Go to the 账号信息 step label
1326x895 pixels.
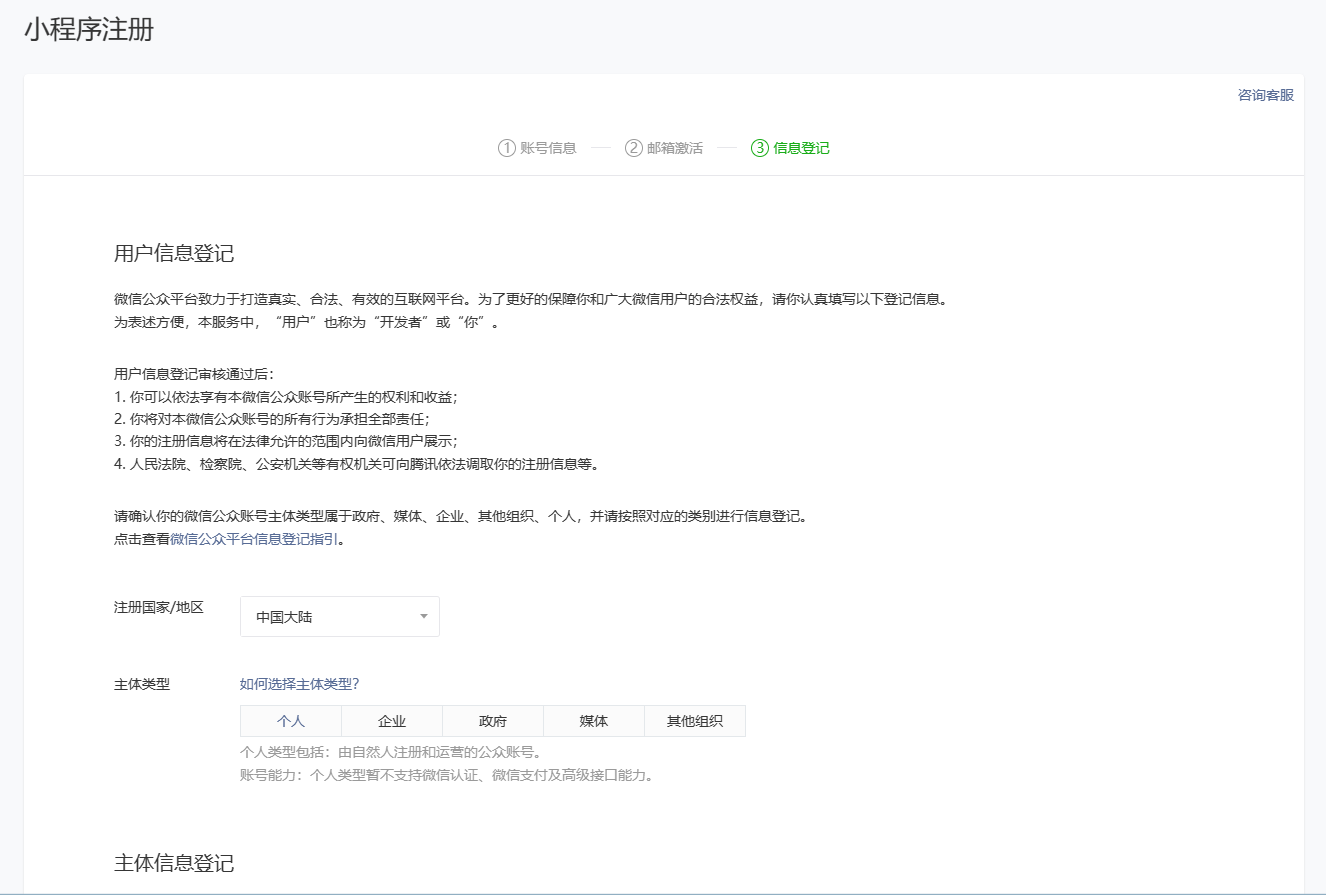coord(548,148)
